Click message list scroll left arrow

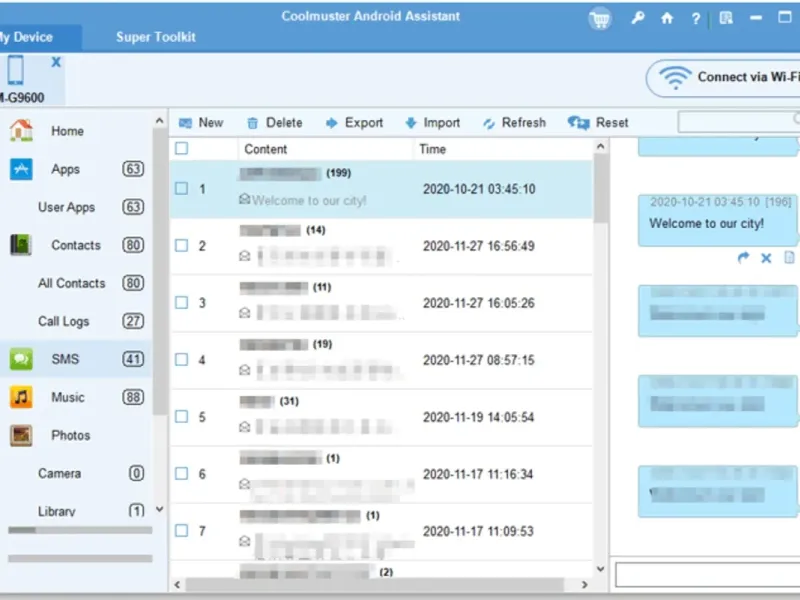coord(177,585)
